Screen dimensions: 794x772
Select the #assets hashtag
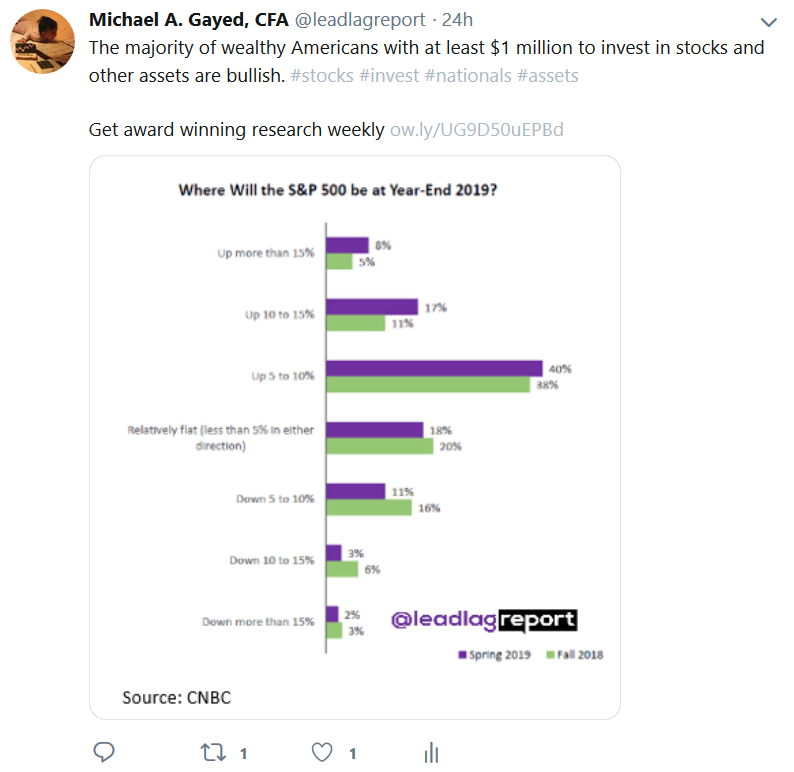pyautogui.click(x=548, y=75)
